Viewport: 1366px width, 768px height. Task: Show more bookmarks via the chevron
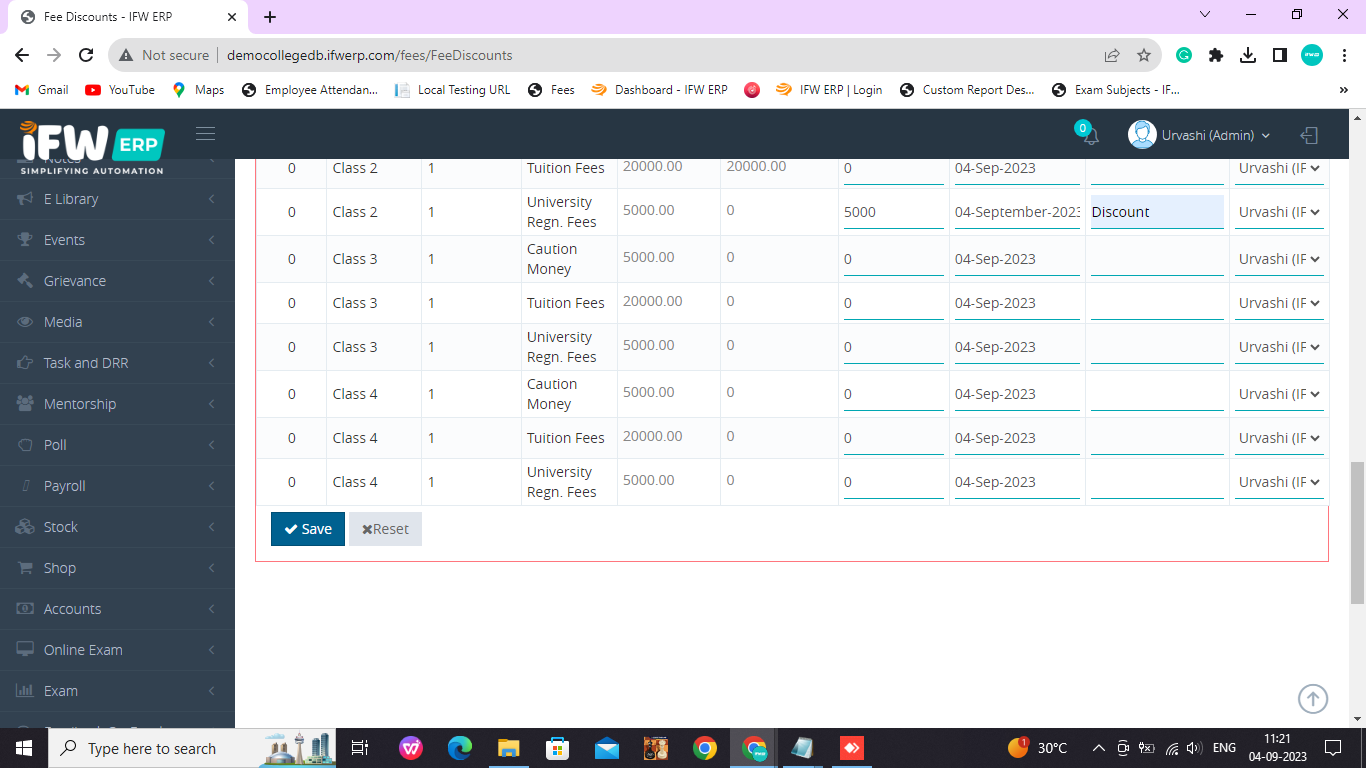pyautogui.click(x=1343, y=90)
